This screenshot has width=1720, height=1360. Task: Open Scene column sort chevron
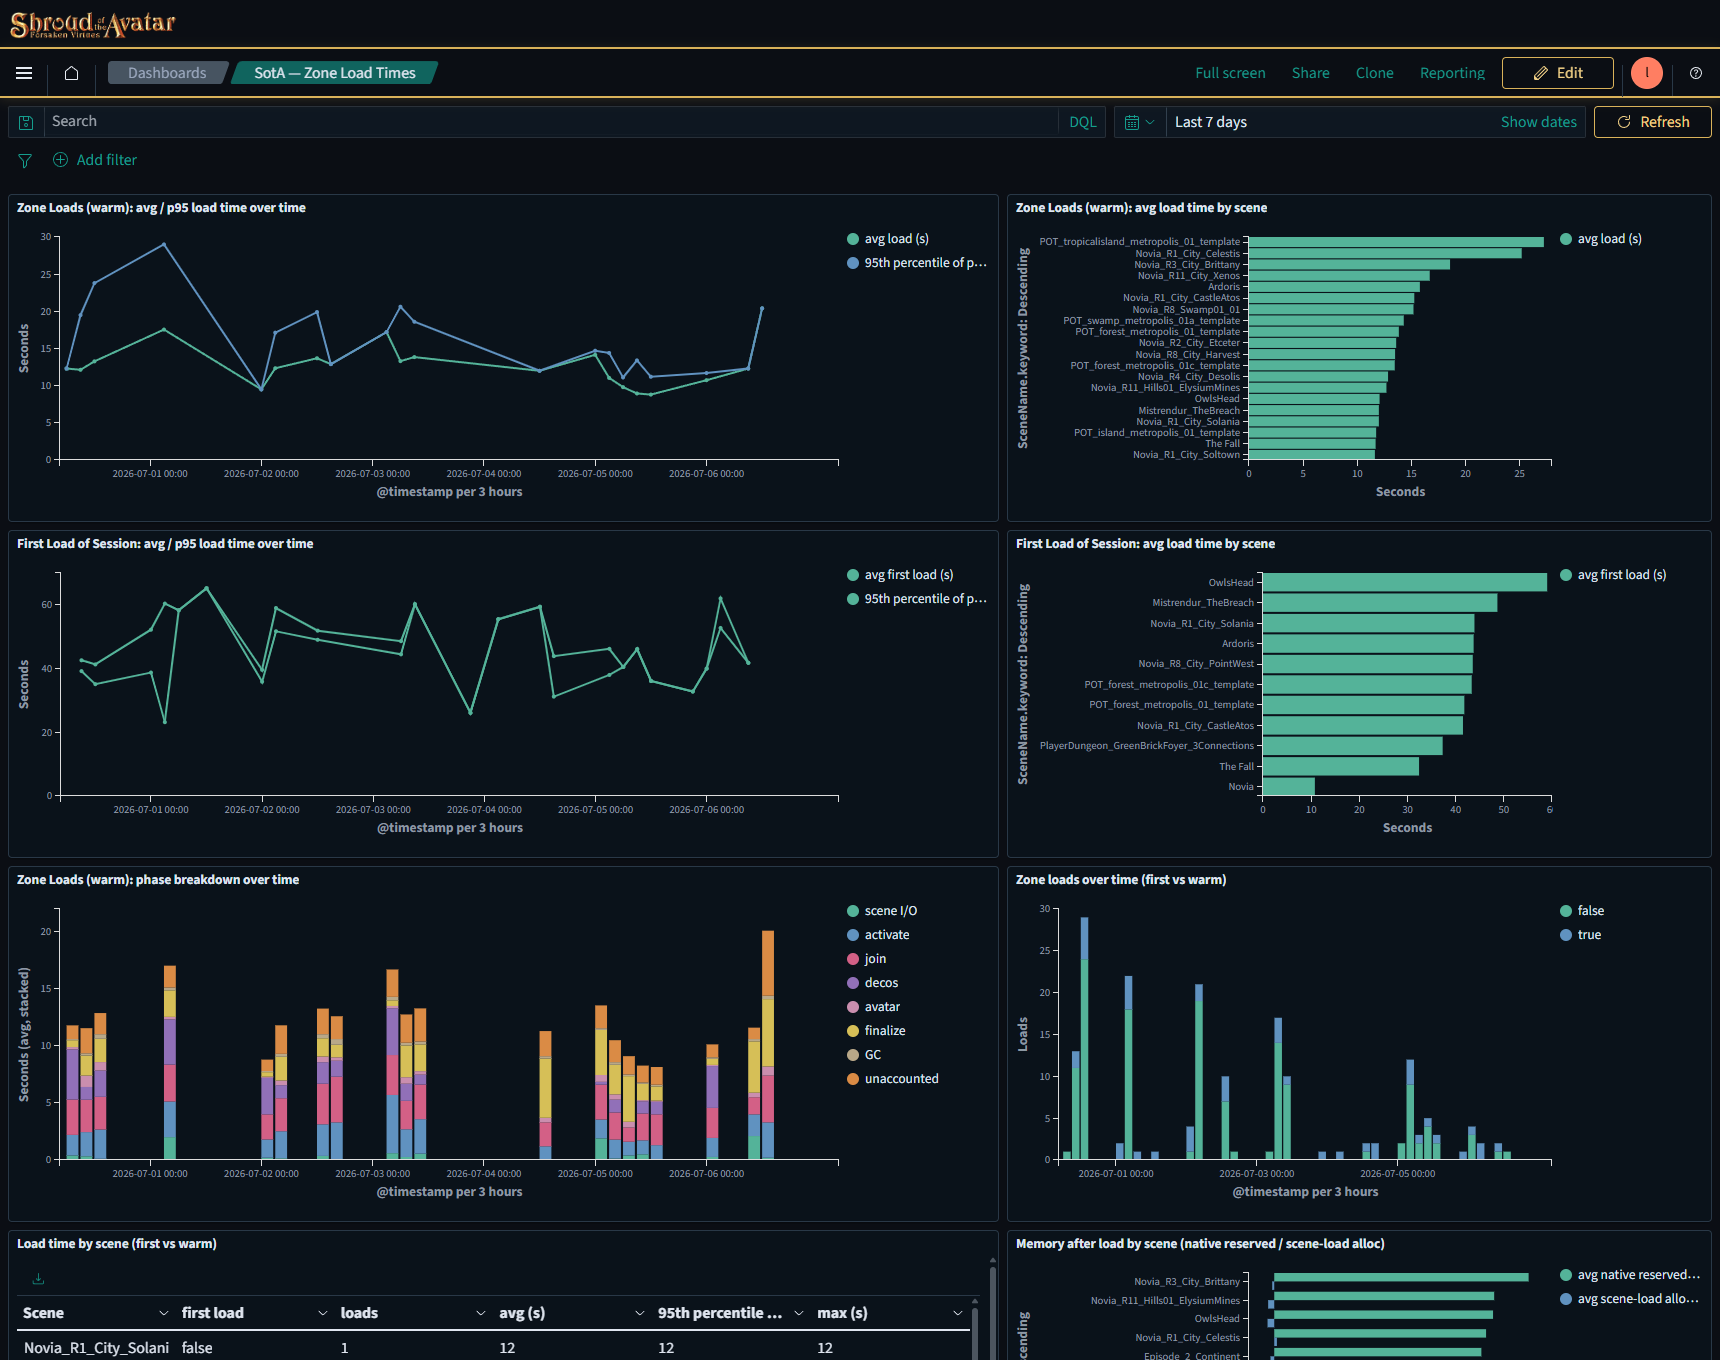coord(164,1313)
